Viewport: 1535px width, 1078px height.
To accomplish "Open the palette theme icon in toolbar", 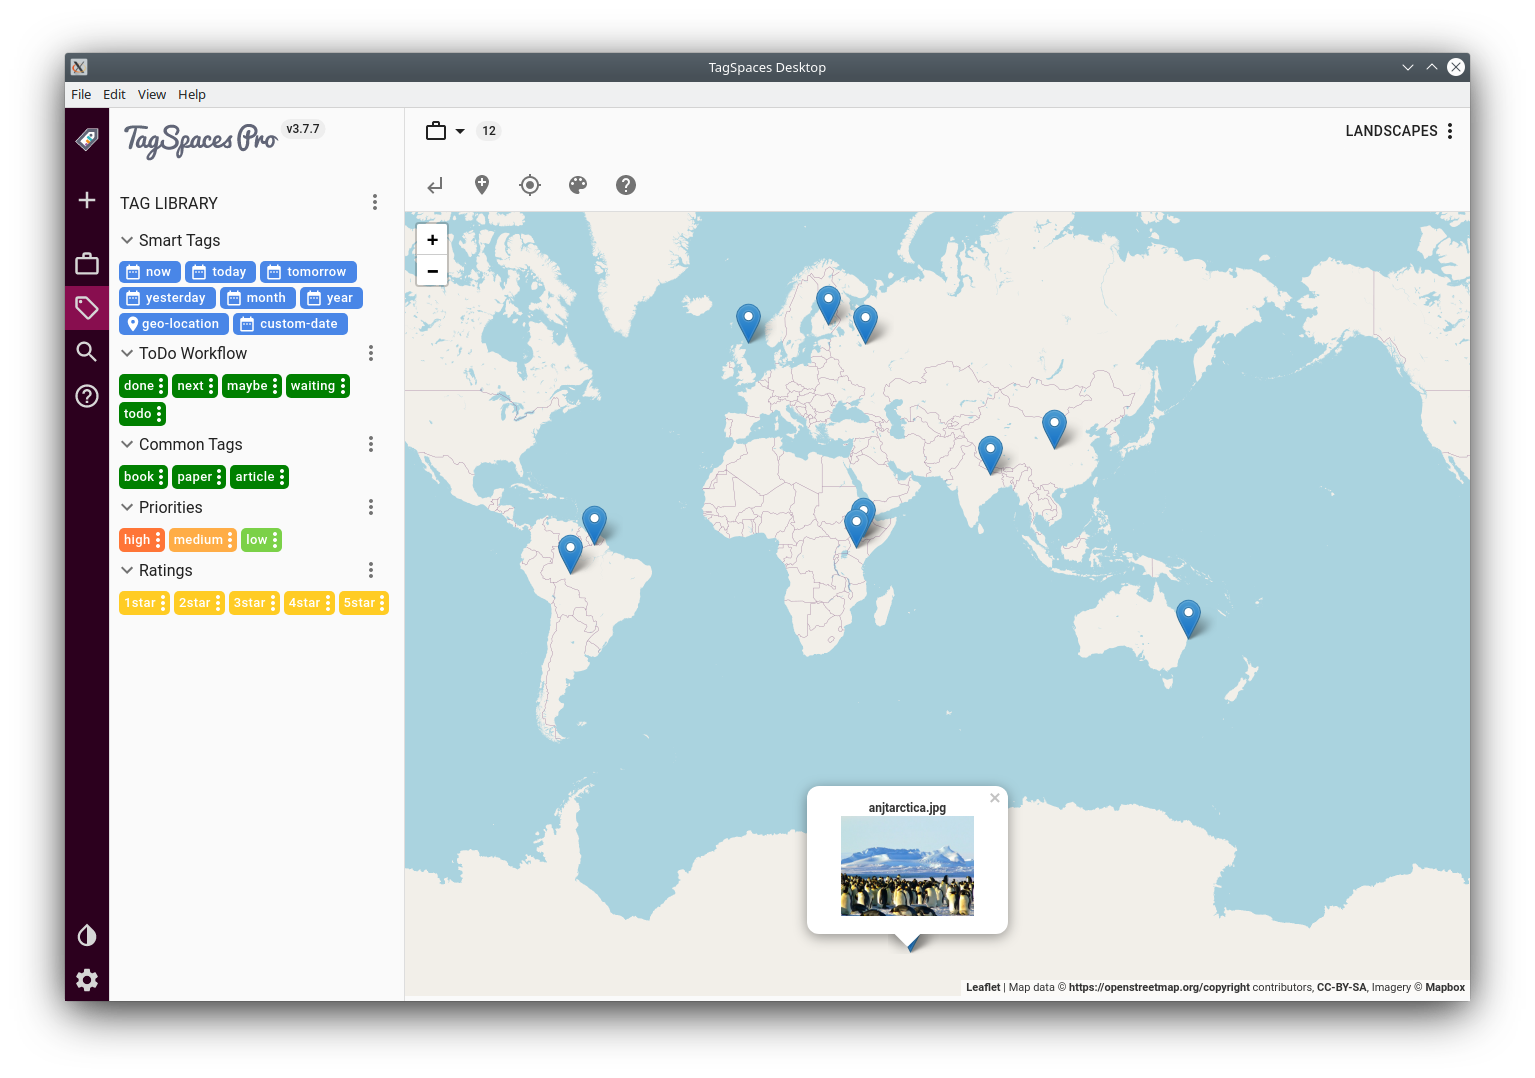I will point(578,185).
